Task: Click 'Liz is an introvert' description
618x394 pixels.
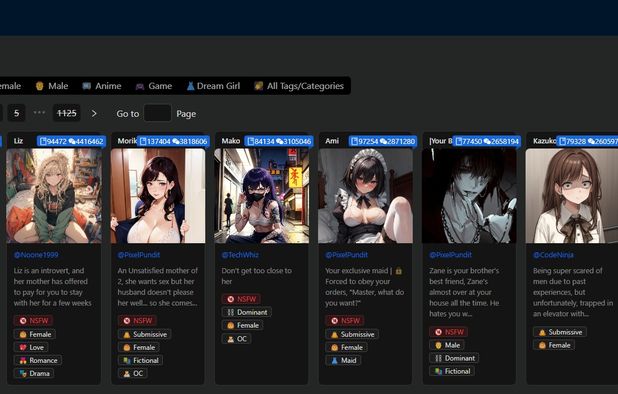Action: click(x=53, y=287)
